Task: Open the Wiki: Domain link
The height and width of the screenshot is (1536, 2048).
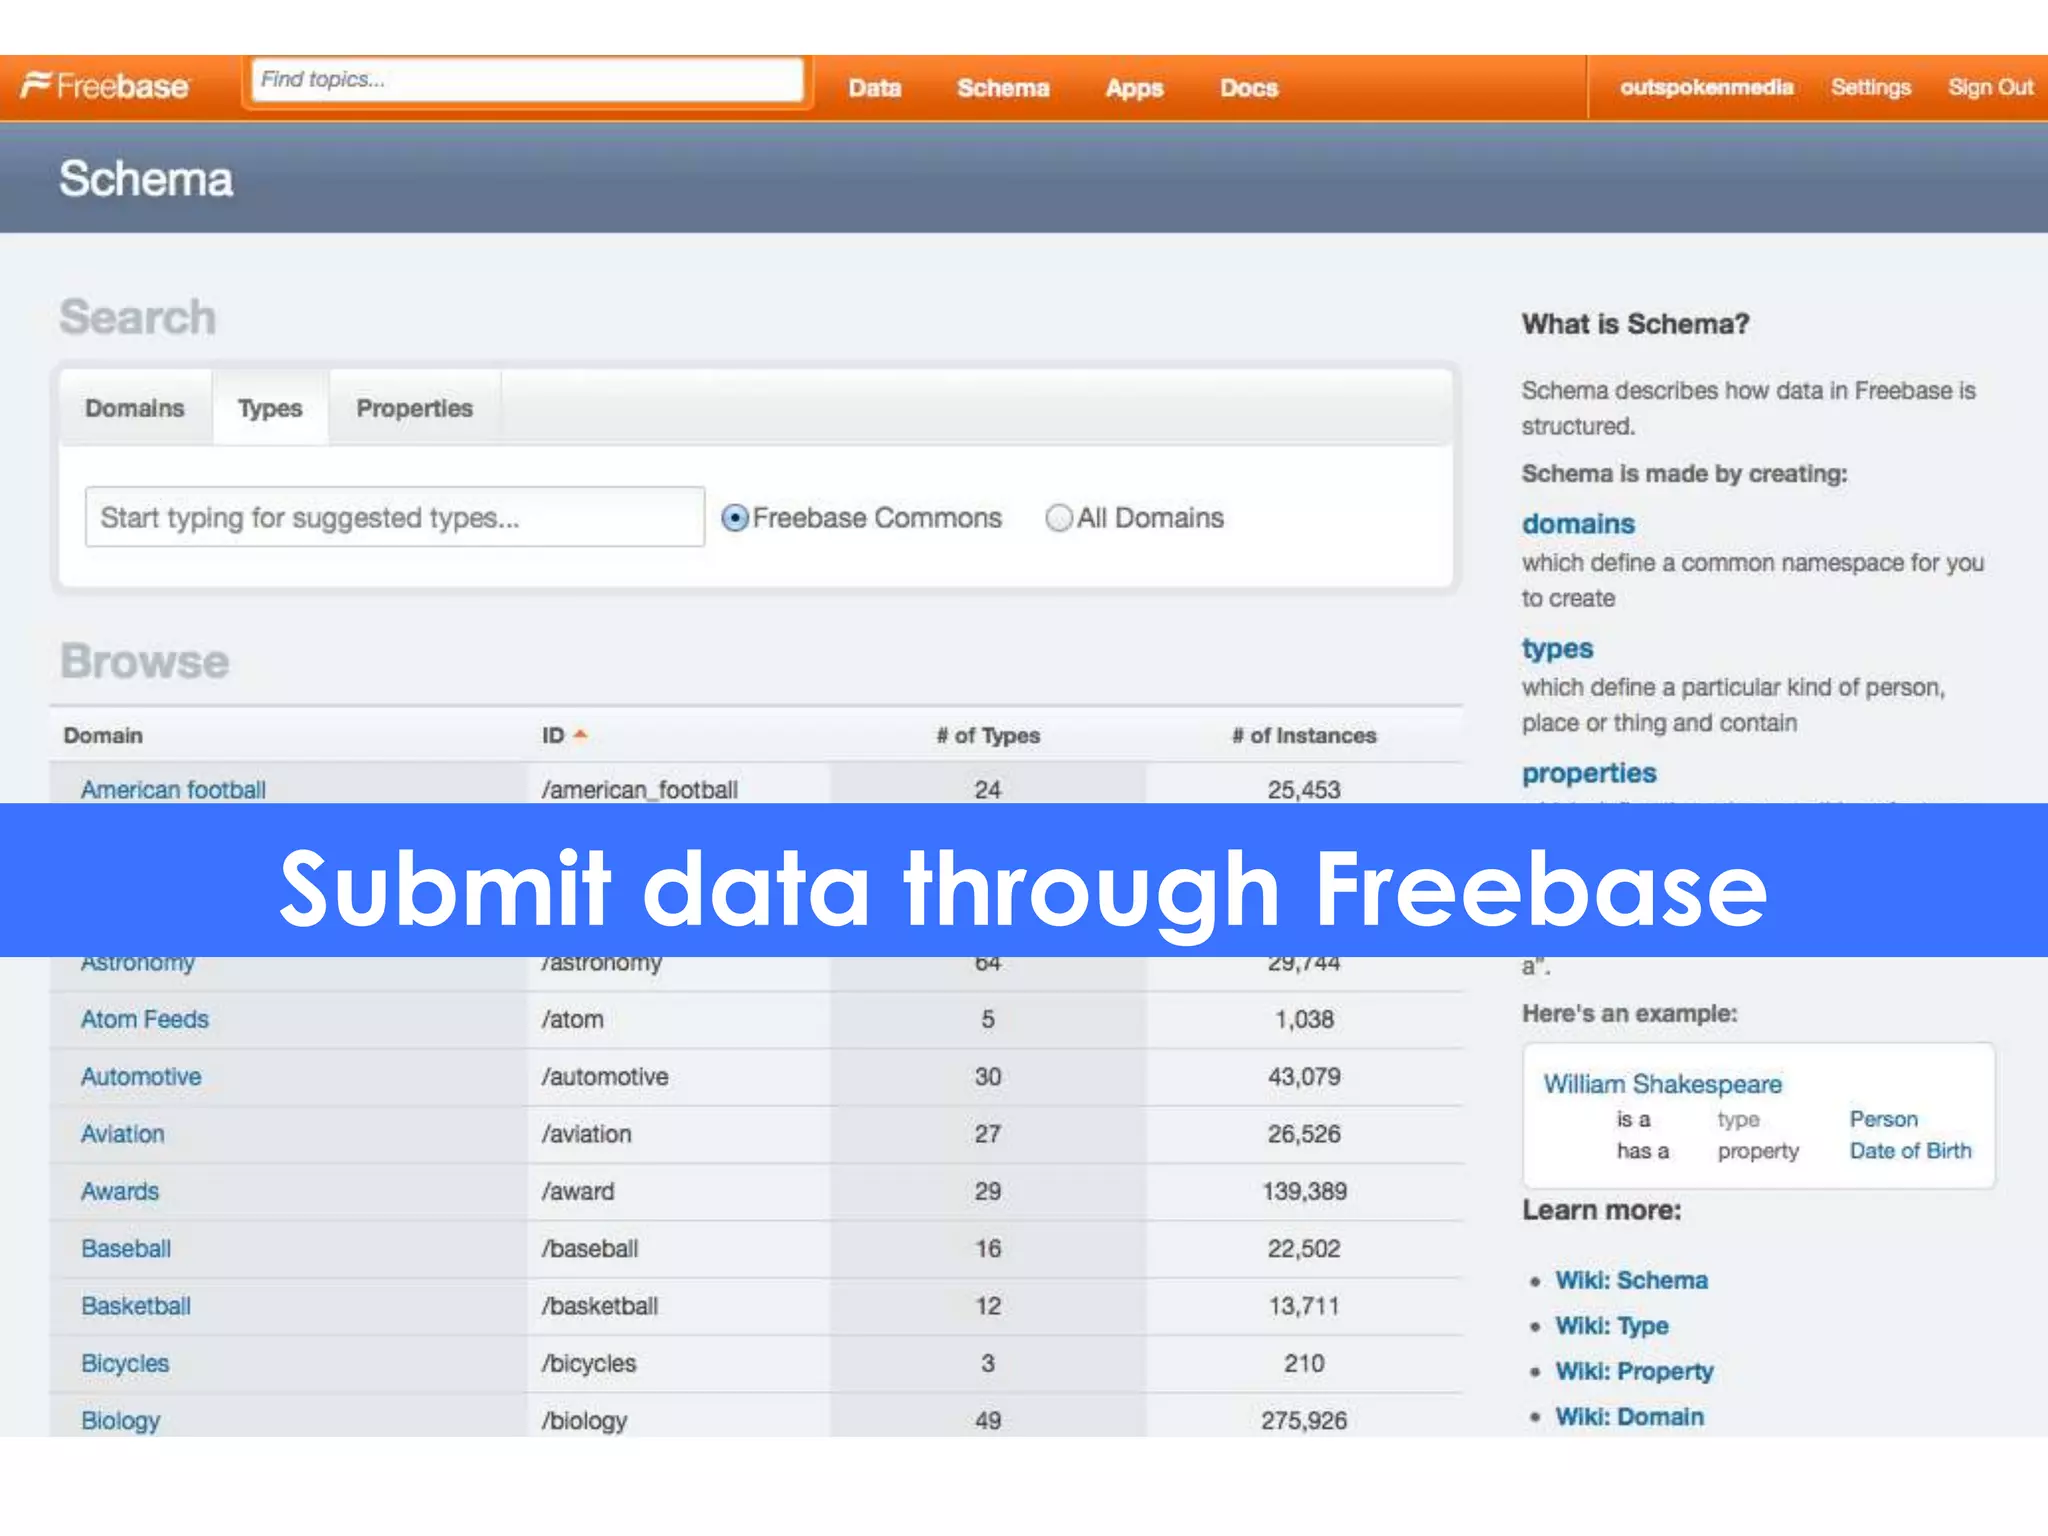Action: (x=1629, y=1417)
